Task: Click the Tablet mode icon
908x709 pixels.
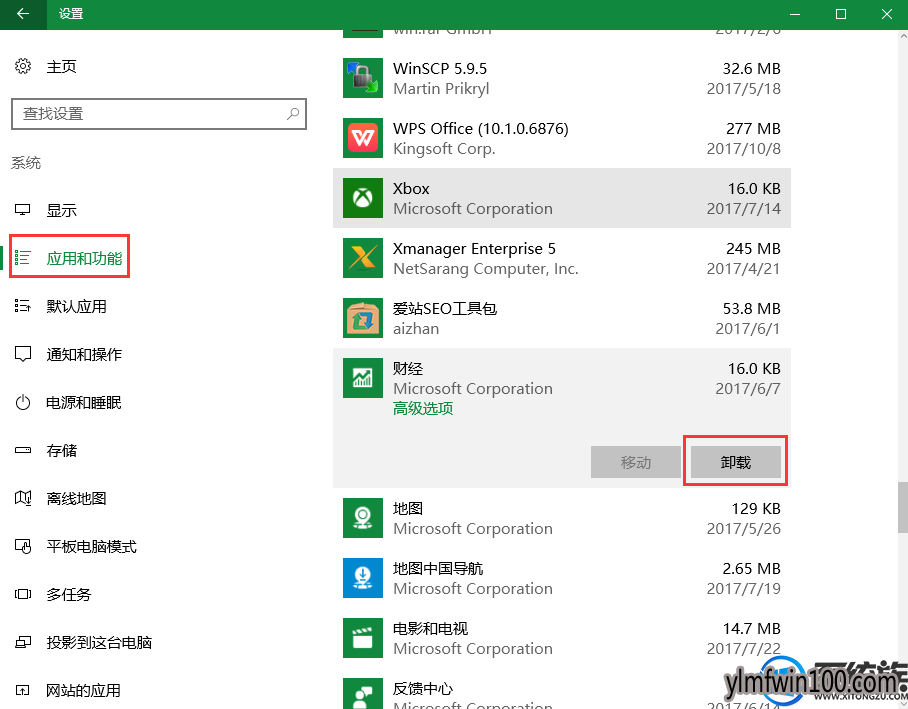Action: pyautogui.click(x=23, y=546)
